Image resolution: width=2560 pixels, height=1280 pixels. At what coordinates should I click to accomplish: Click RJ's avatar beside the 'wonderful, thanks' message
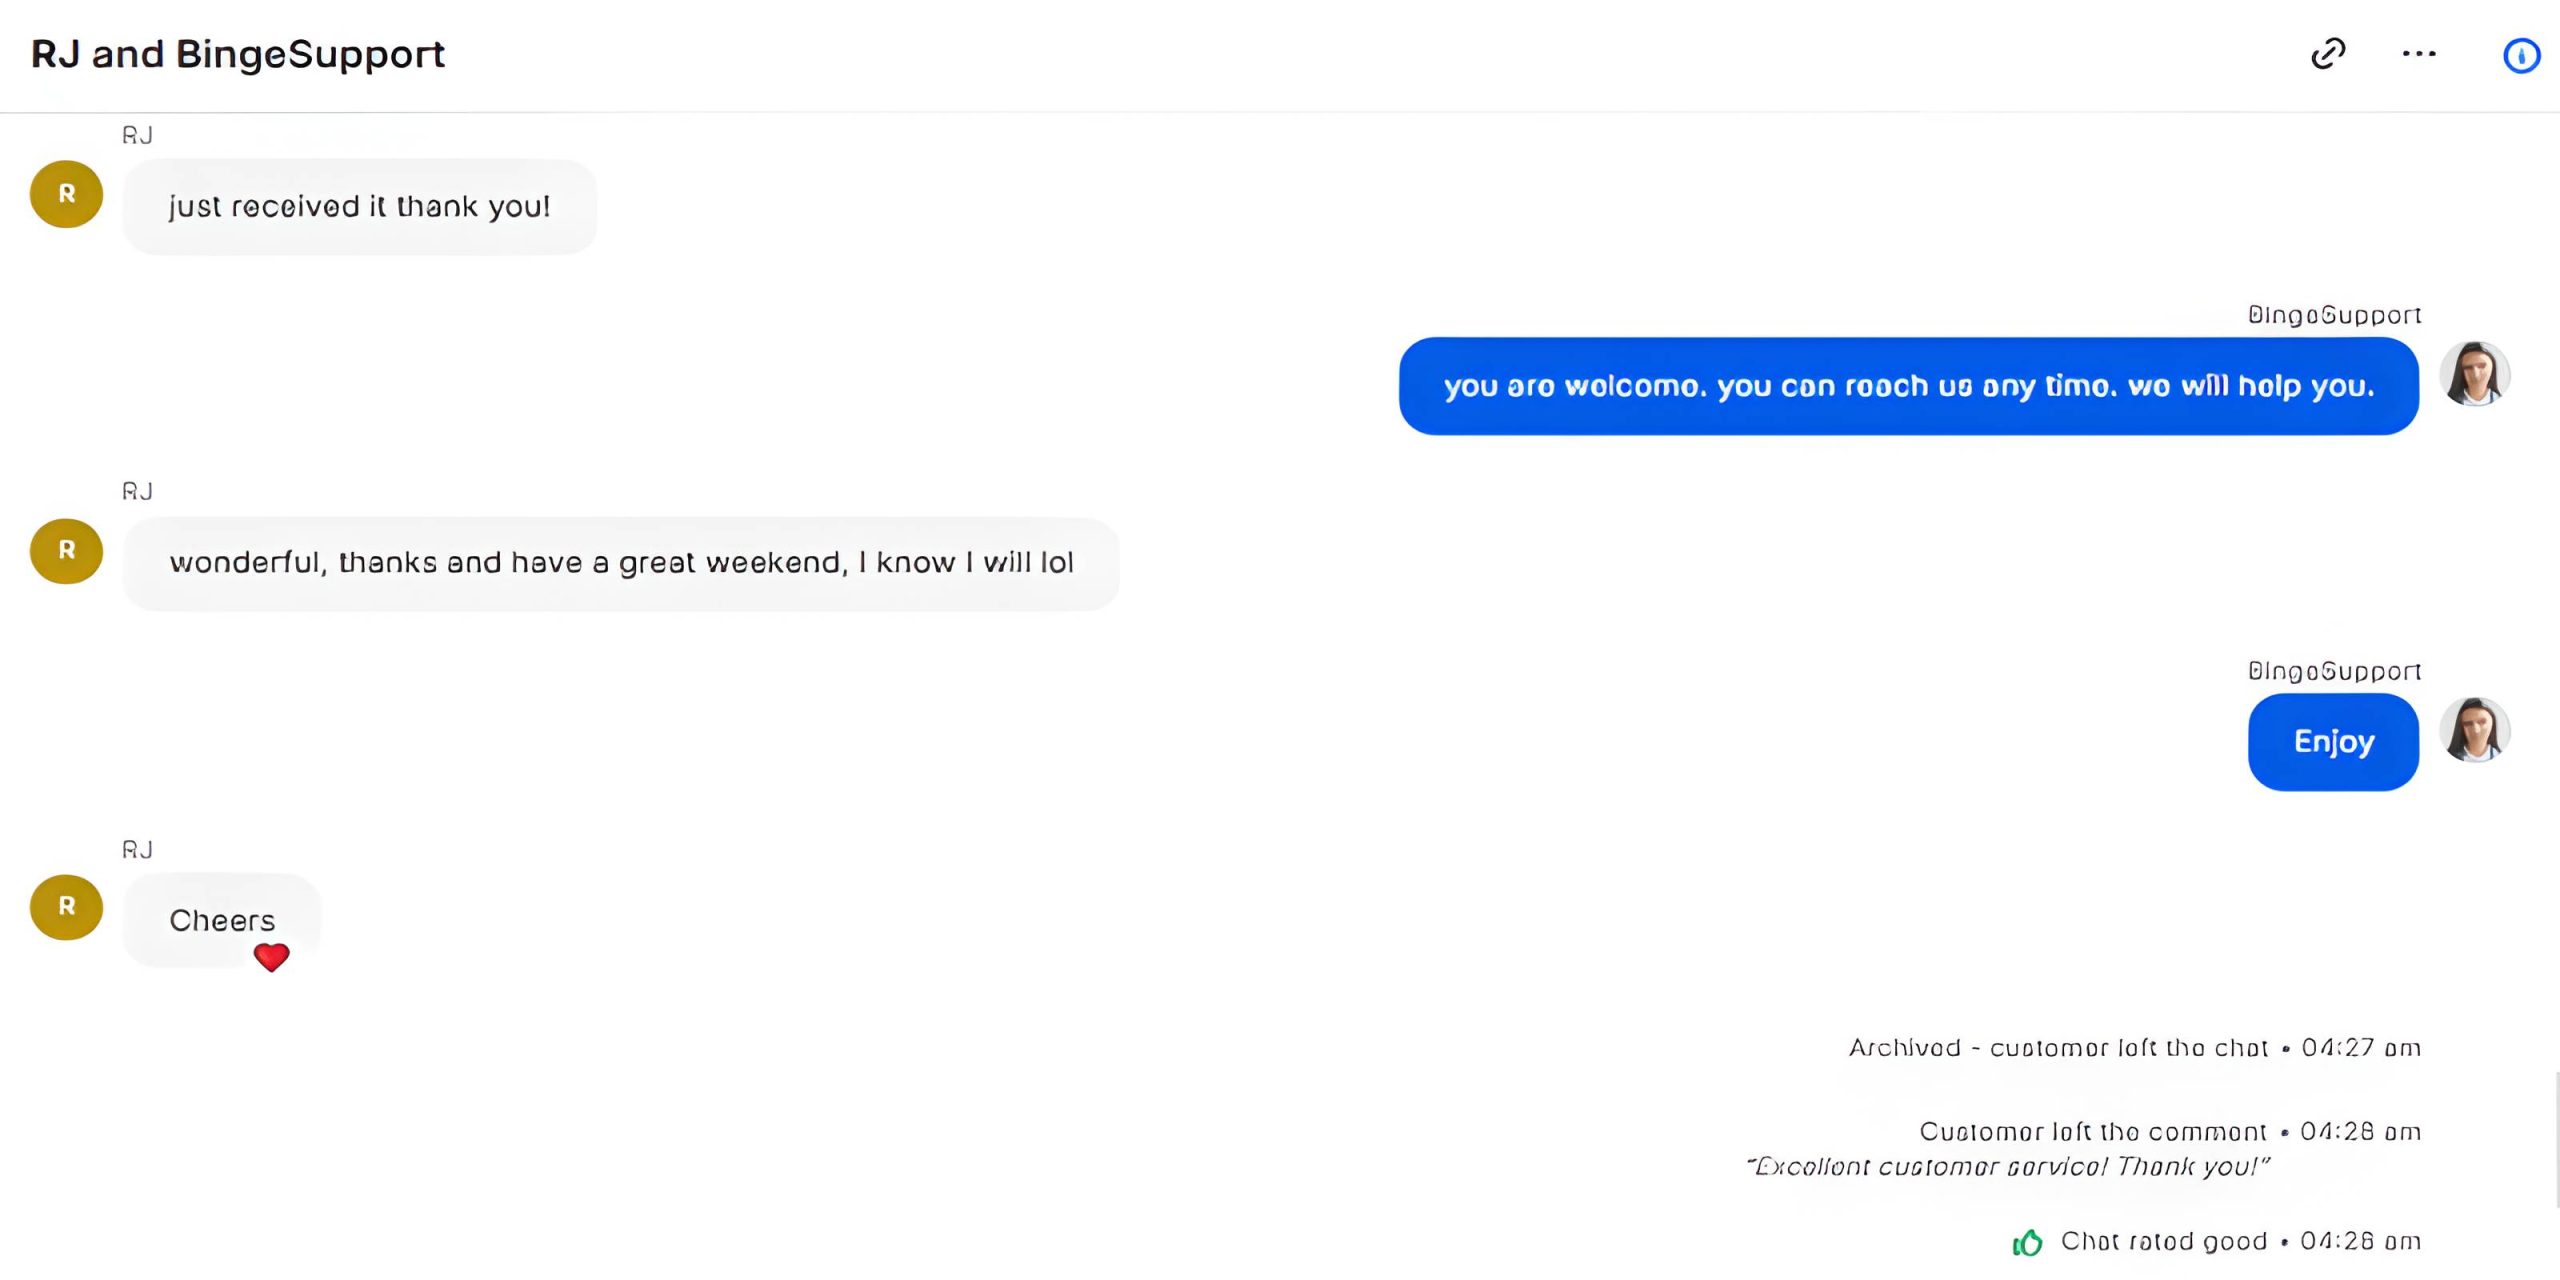(66, 551)
